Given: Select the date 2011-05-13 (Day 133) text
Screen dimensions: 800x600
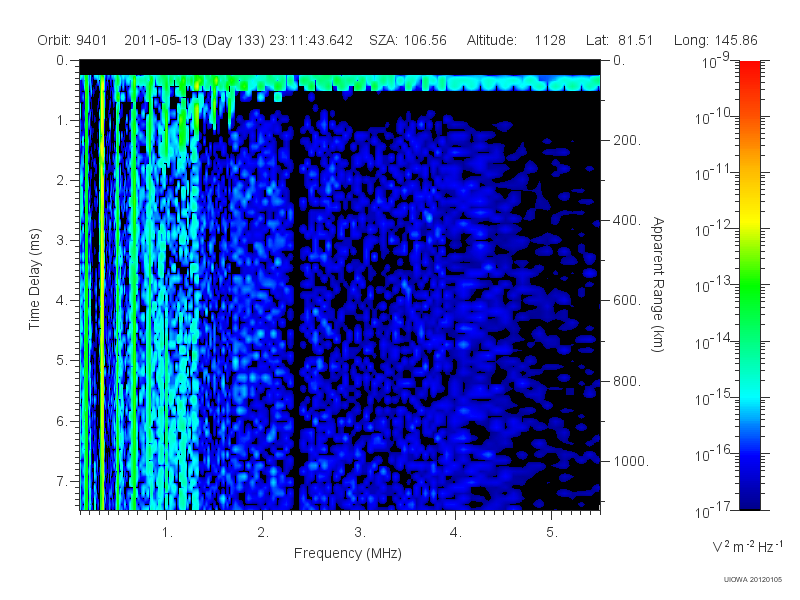Looking at the screenshot, I should (194, 40).
